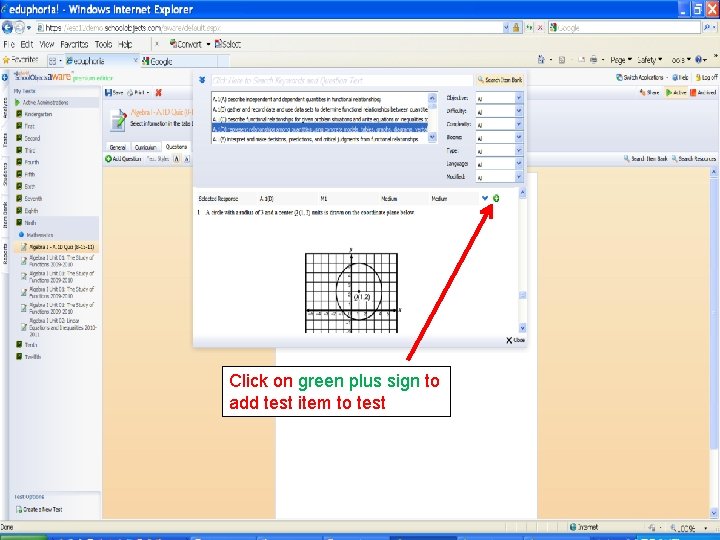Click the Third grade folder icon
Viewport: 720px width, 540px height.
tap(19, 150)
